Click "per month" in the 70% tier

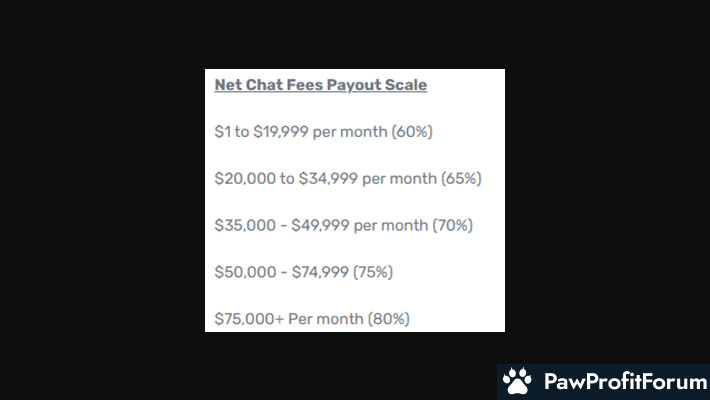pos(391,226)
